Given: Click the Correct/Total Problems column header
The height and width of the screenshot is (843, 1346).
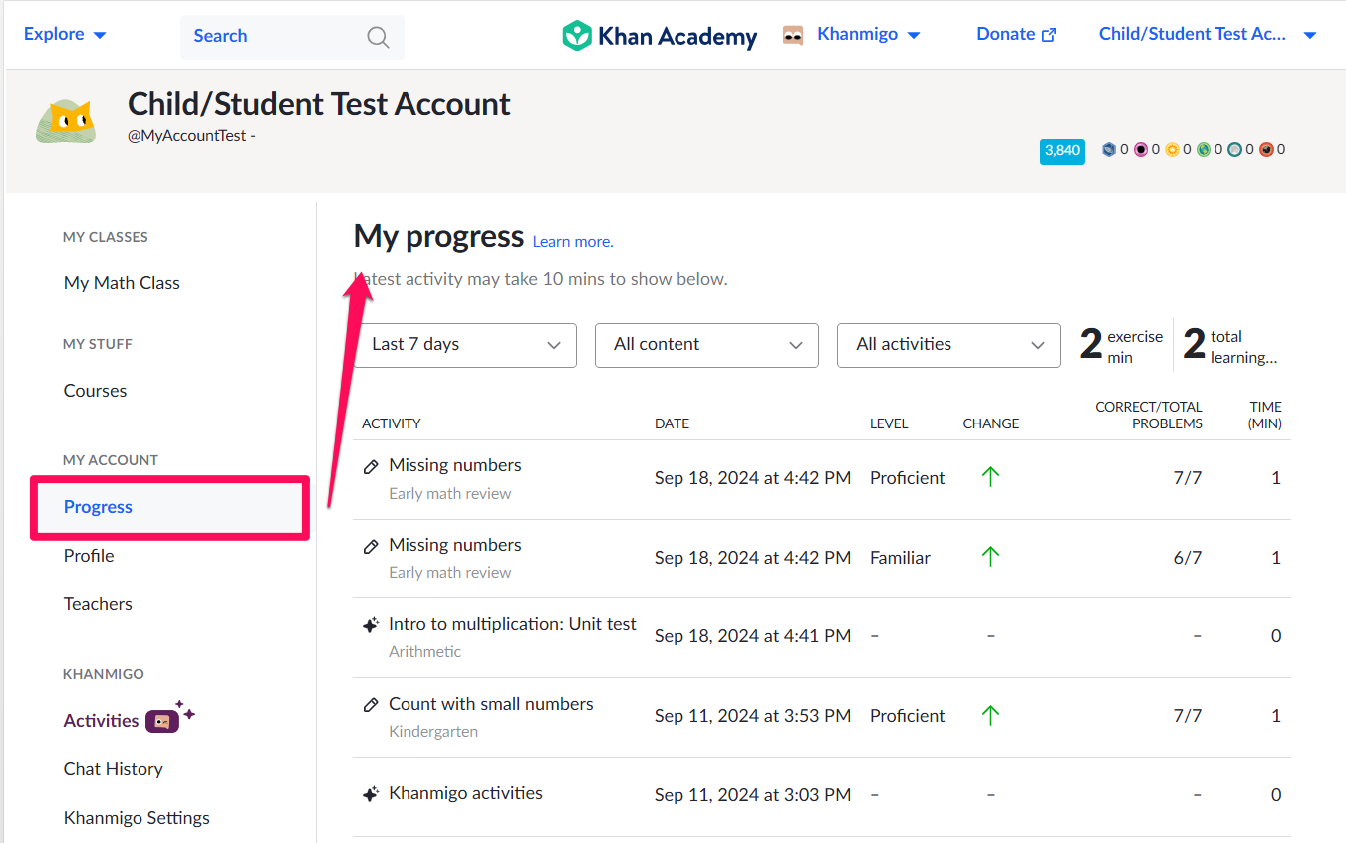Looking at the screenshot, I should coord(1149,415).
